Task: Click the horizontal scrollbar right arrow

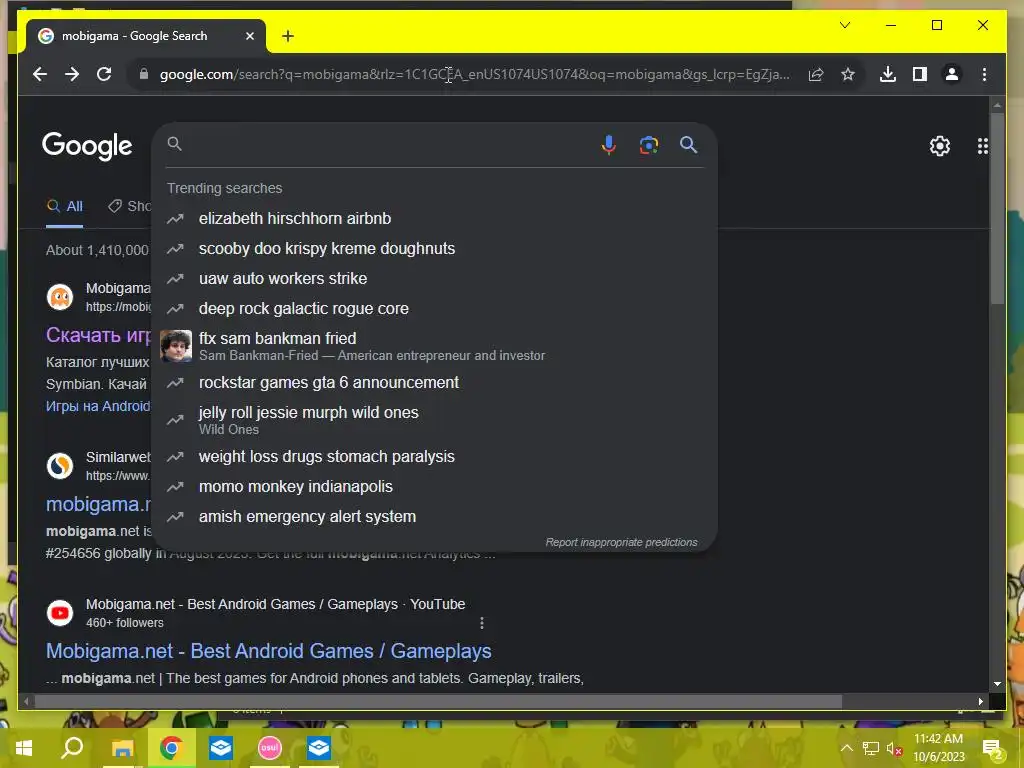Action: tap(981, 701)
